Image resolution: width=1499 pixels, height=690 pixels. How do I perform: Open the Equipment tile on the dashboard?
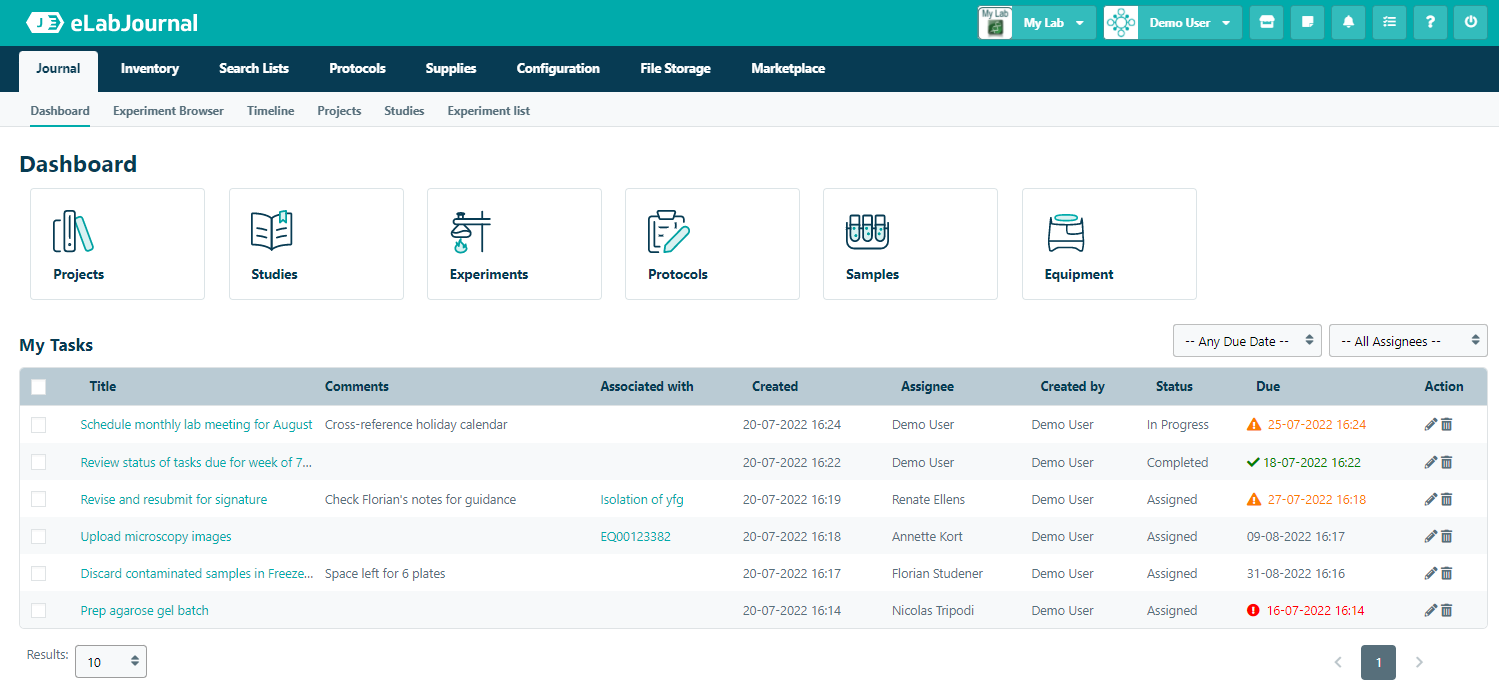click(1109, 243)
